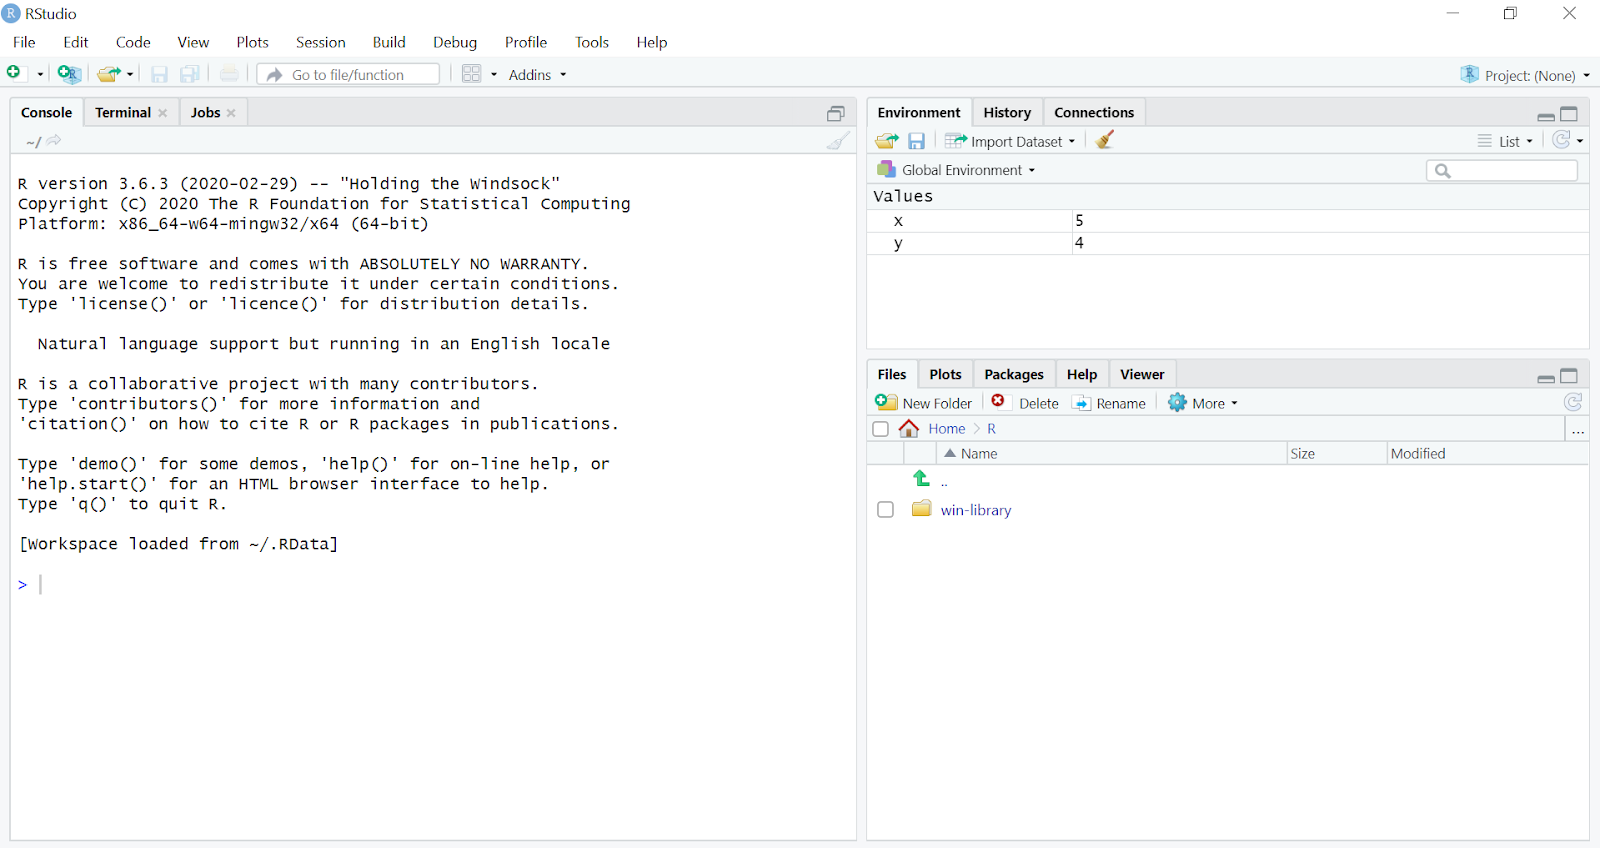Switch to the Viewer tab
The width and height of the screenshot is (1600, 848).
tap(1142, 374)
